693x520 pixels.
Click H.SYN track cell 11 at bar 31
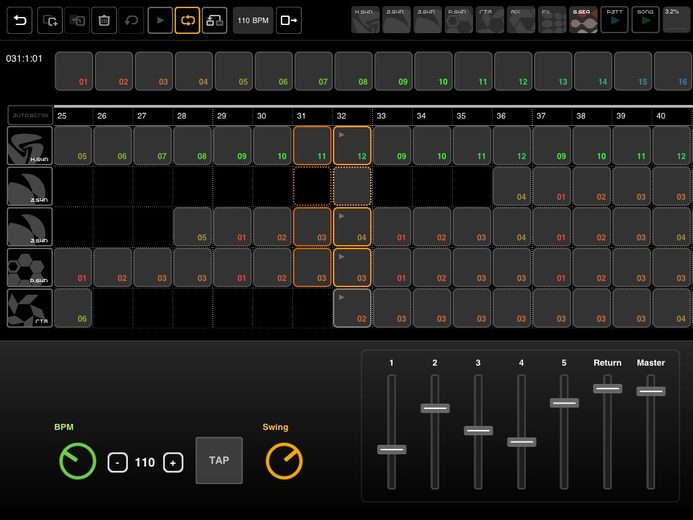(312, 146)
